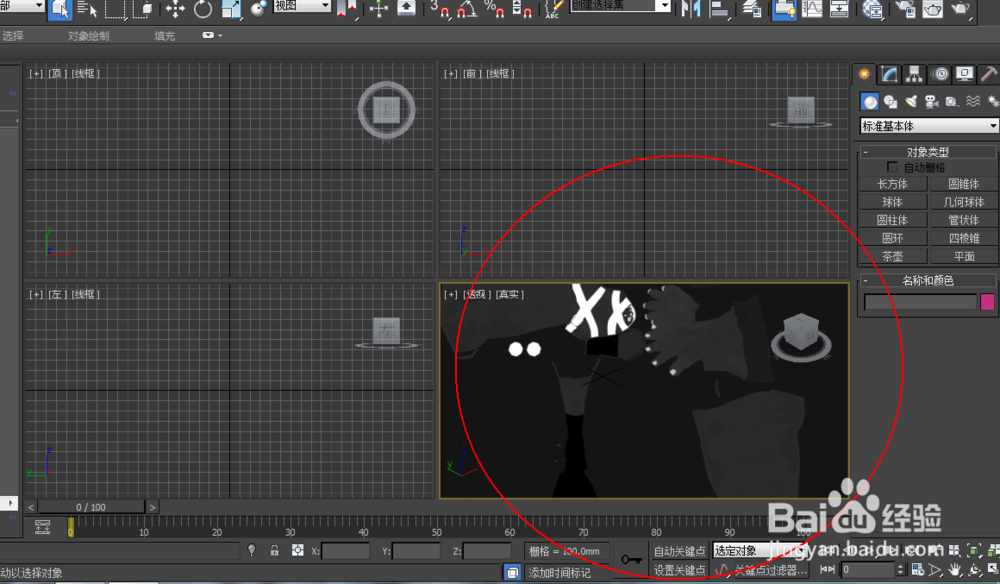This screenshot has height=584, width=1000.
Task: Click the Render Production teapot
Action: click(960, 9)
